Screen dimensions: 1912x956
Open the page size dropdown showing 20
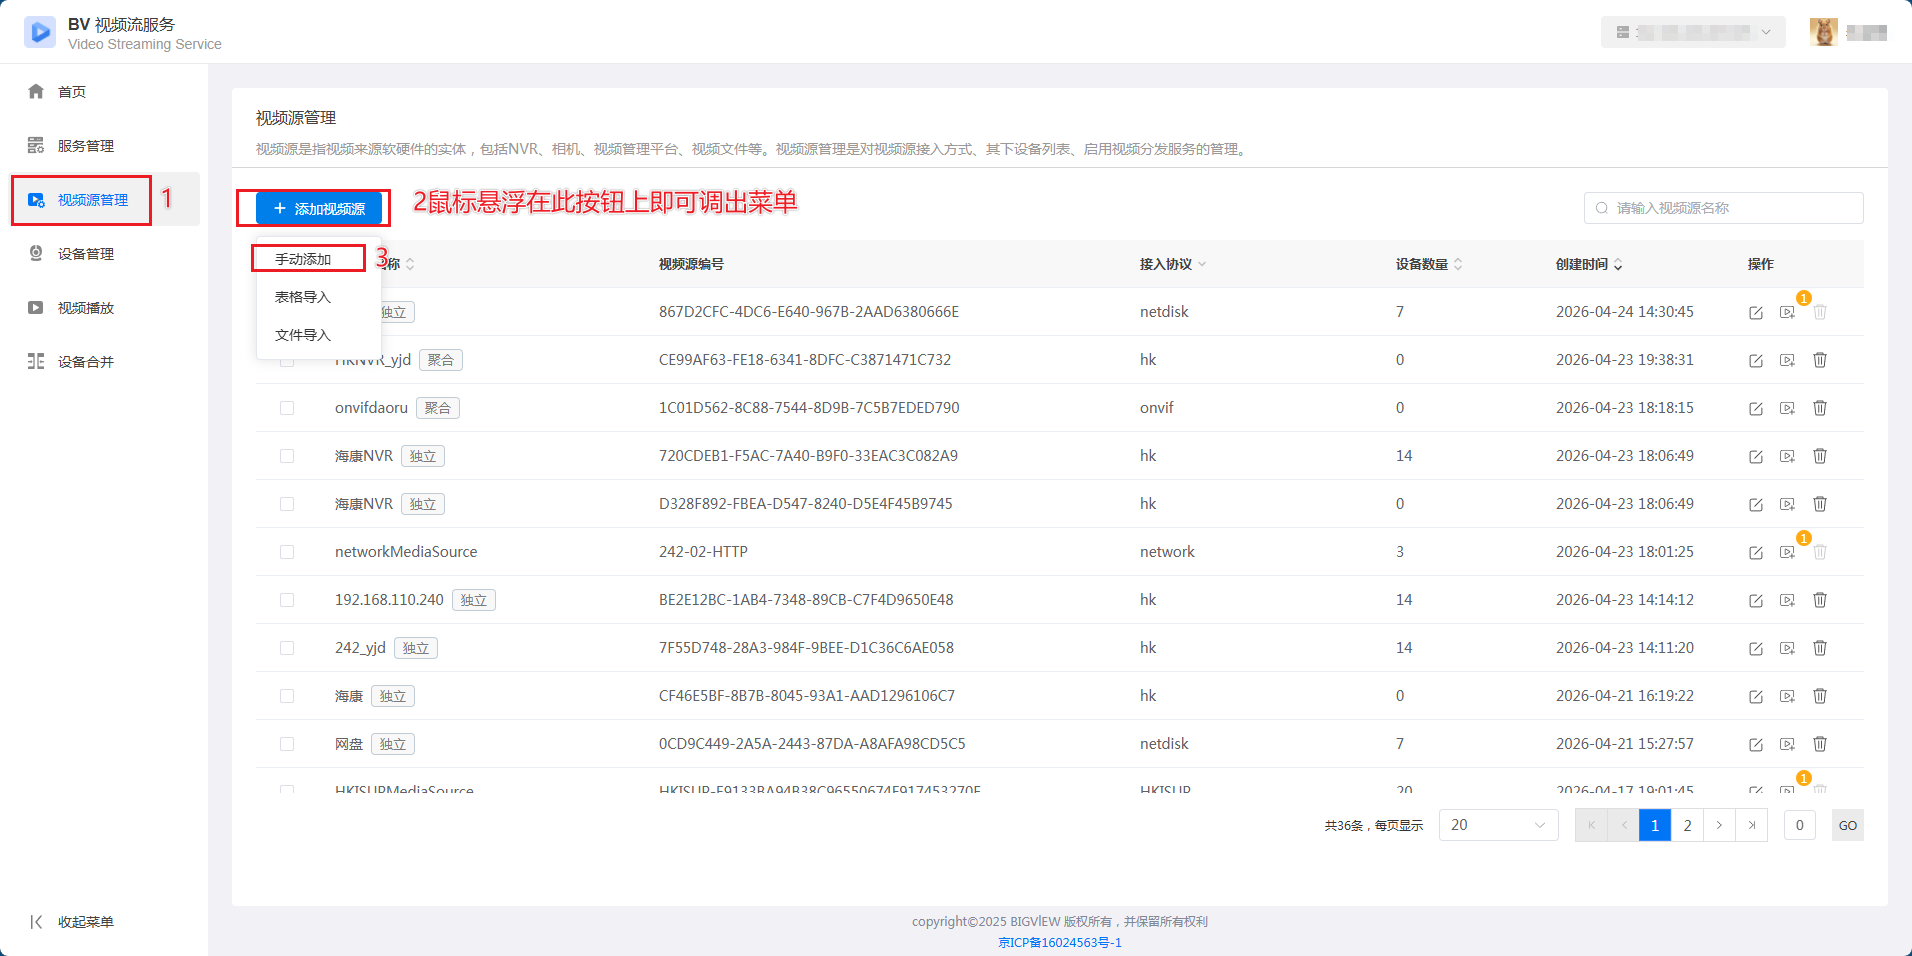[1498, 825]
